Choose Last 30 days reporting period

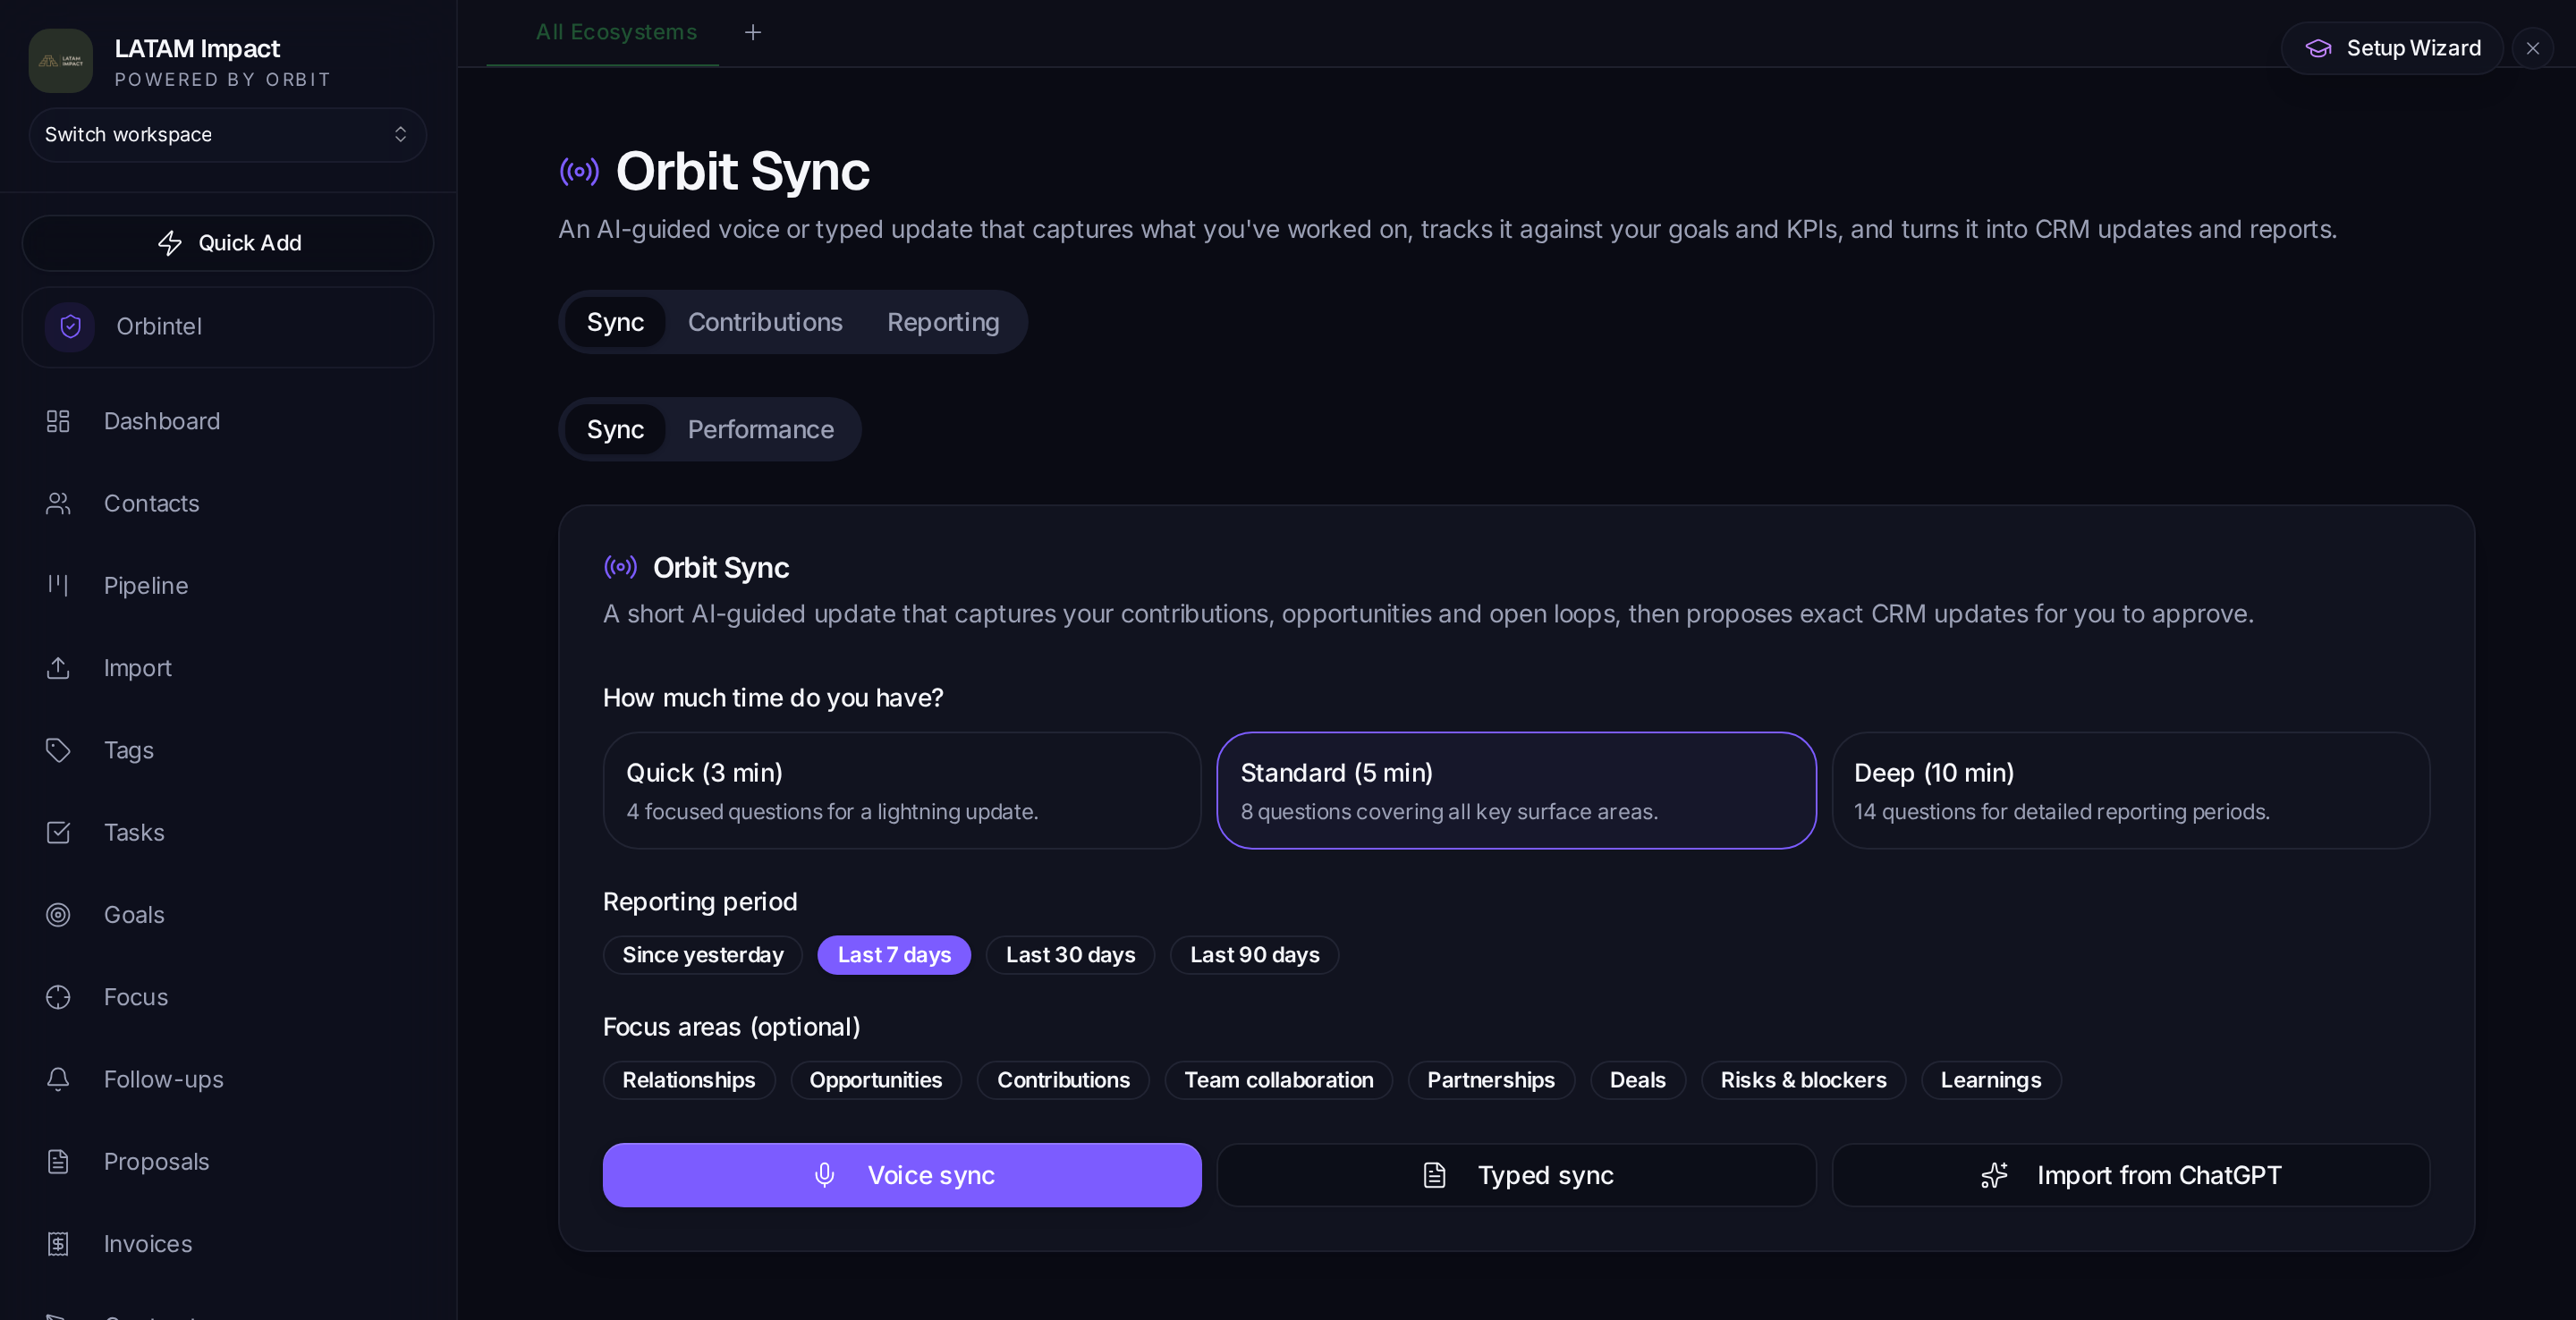pyautogui.click(x=1070, y=955)
